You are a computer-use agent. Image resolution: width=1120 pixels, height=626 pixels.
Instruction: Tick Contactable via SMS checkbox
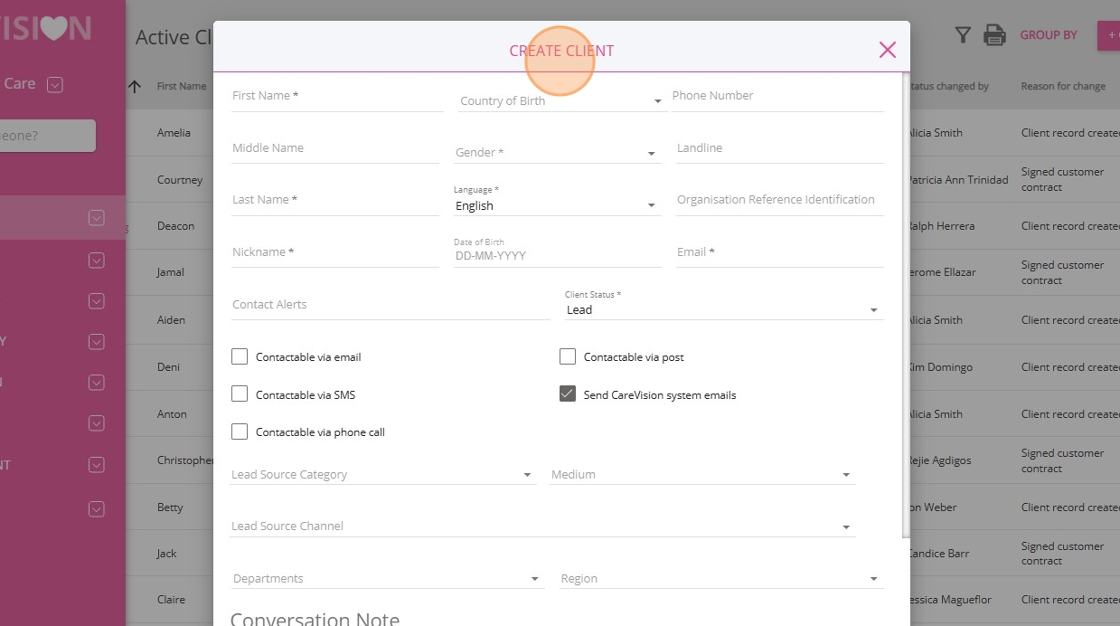point(240,394)
